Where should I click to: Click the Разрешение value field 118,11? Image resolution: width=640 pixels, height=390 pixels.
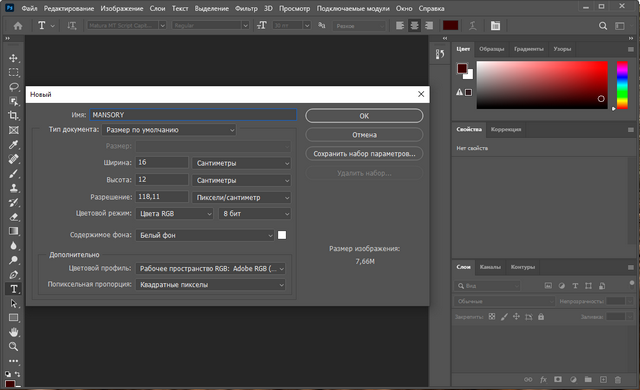(x=162, y=197)
